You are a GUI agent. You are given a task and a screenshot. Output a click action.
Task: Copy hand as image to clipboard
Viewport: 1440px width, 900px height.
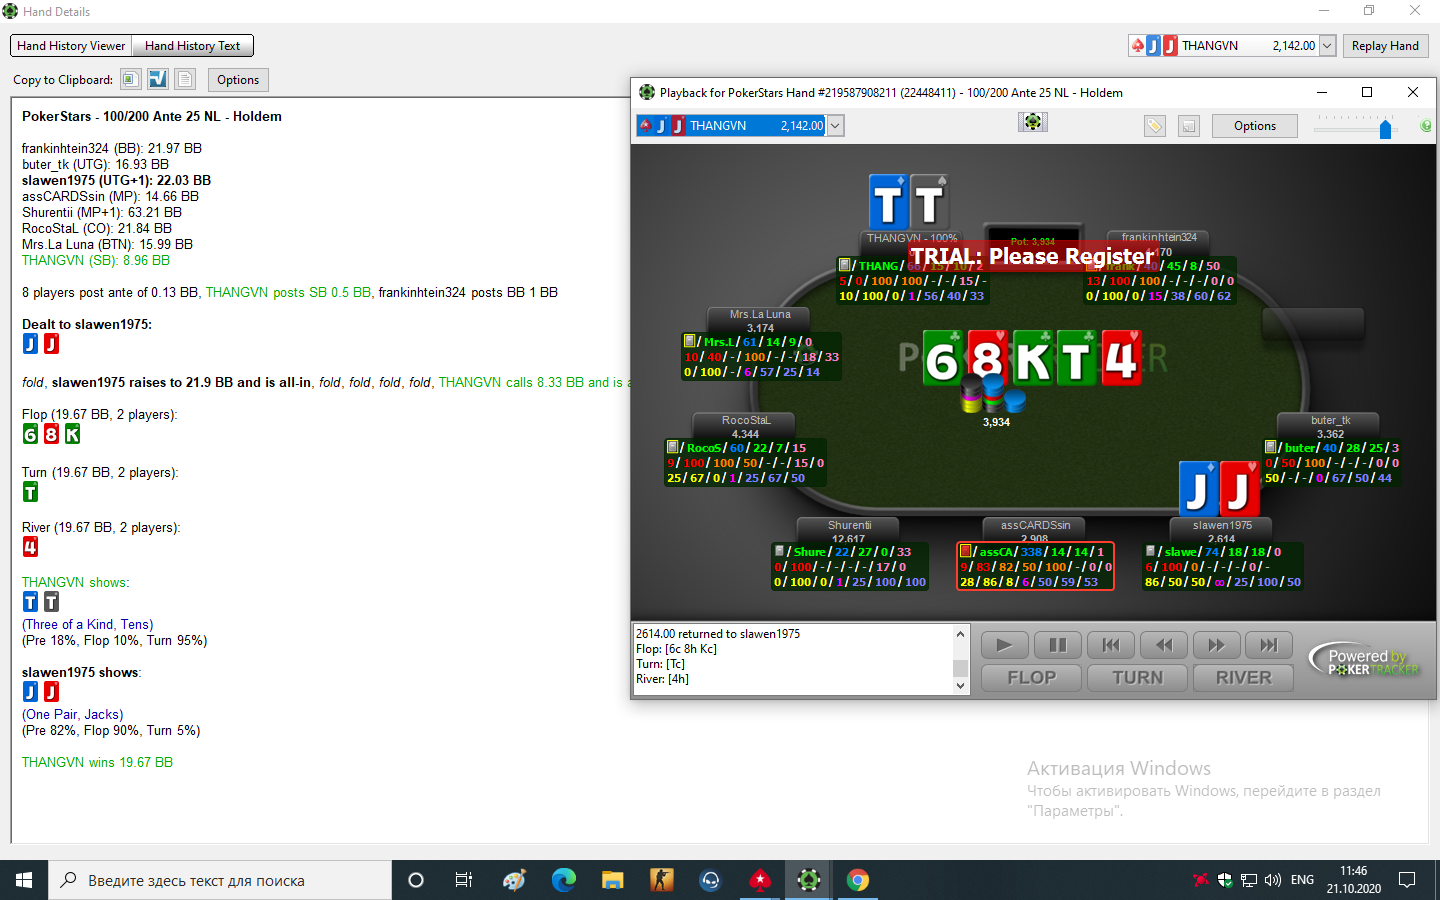click(131, 79)
